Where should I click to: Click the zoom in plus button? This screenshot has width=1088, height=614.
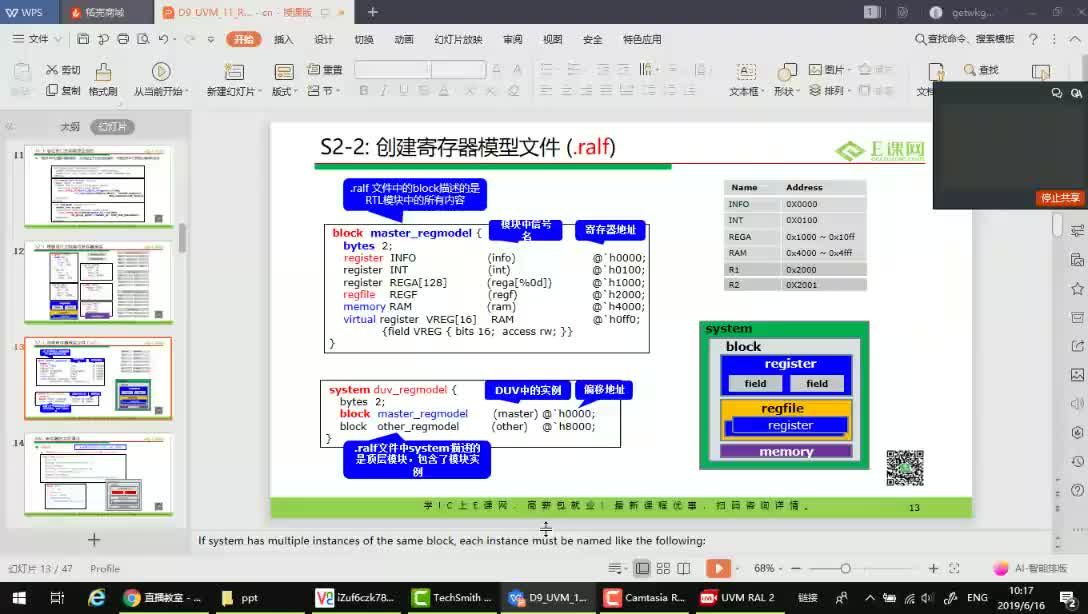933,568
